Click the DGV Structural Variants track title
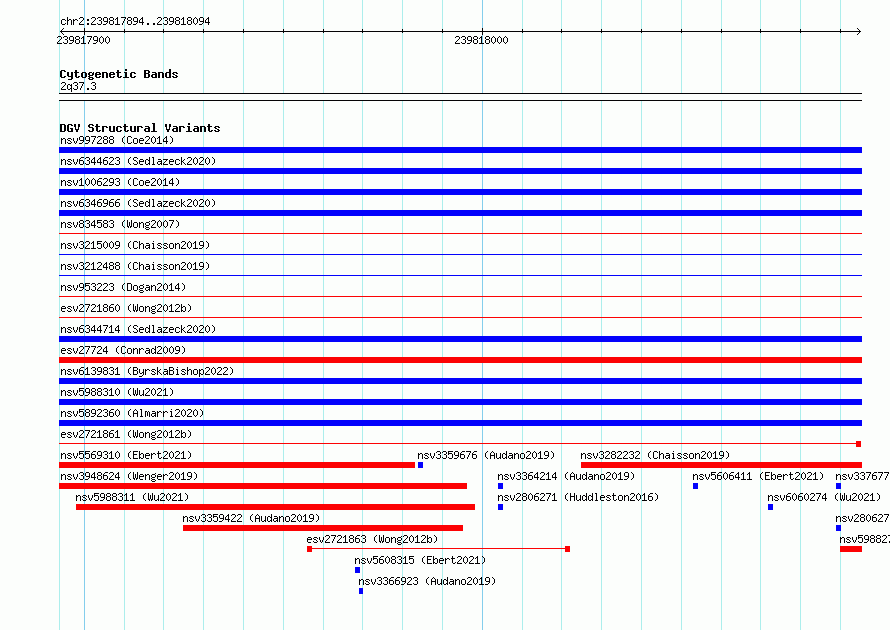The width and height of the screenshot is (890, 630). click(x=140, y=128)
